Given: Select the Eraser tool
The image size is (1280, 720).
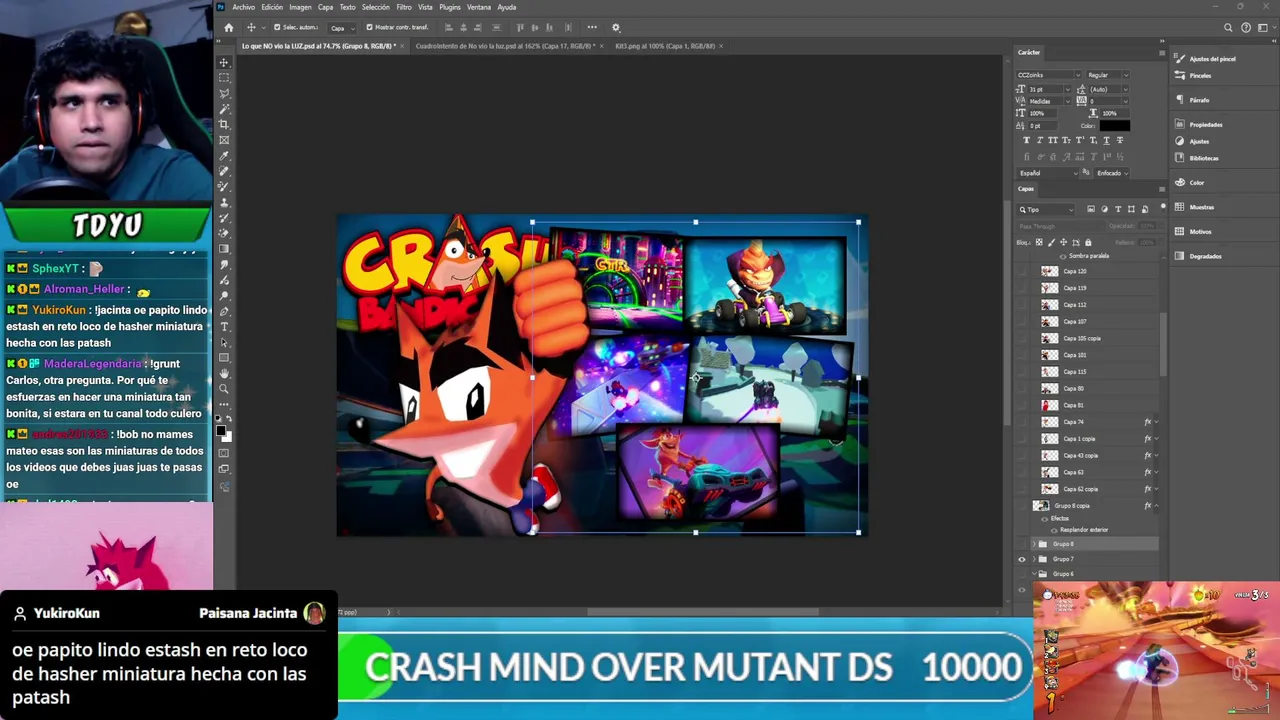Looking at the screenshot, I should coord(224,233).
